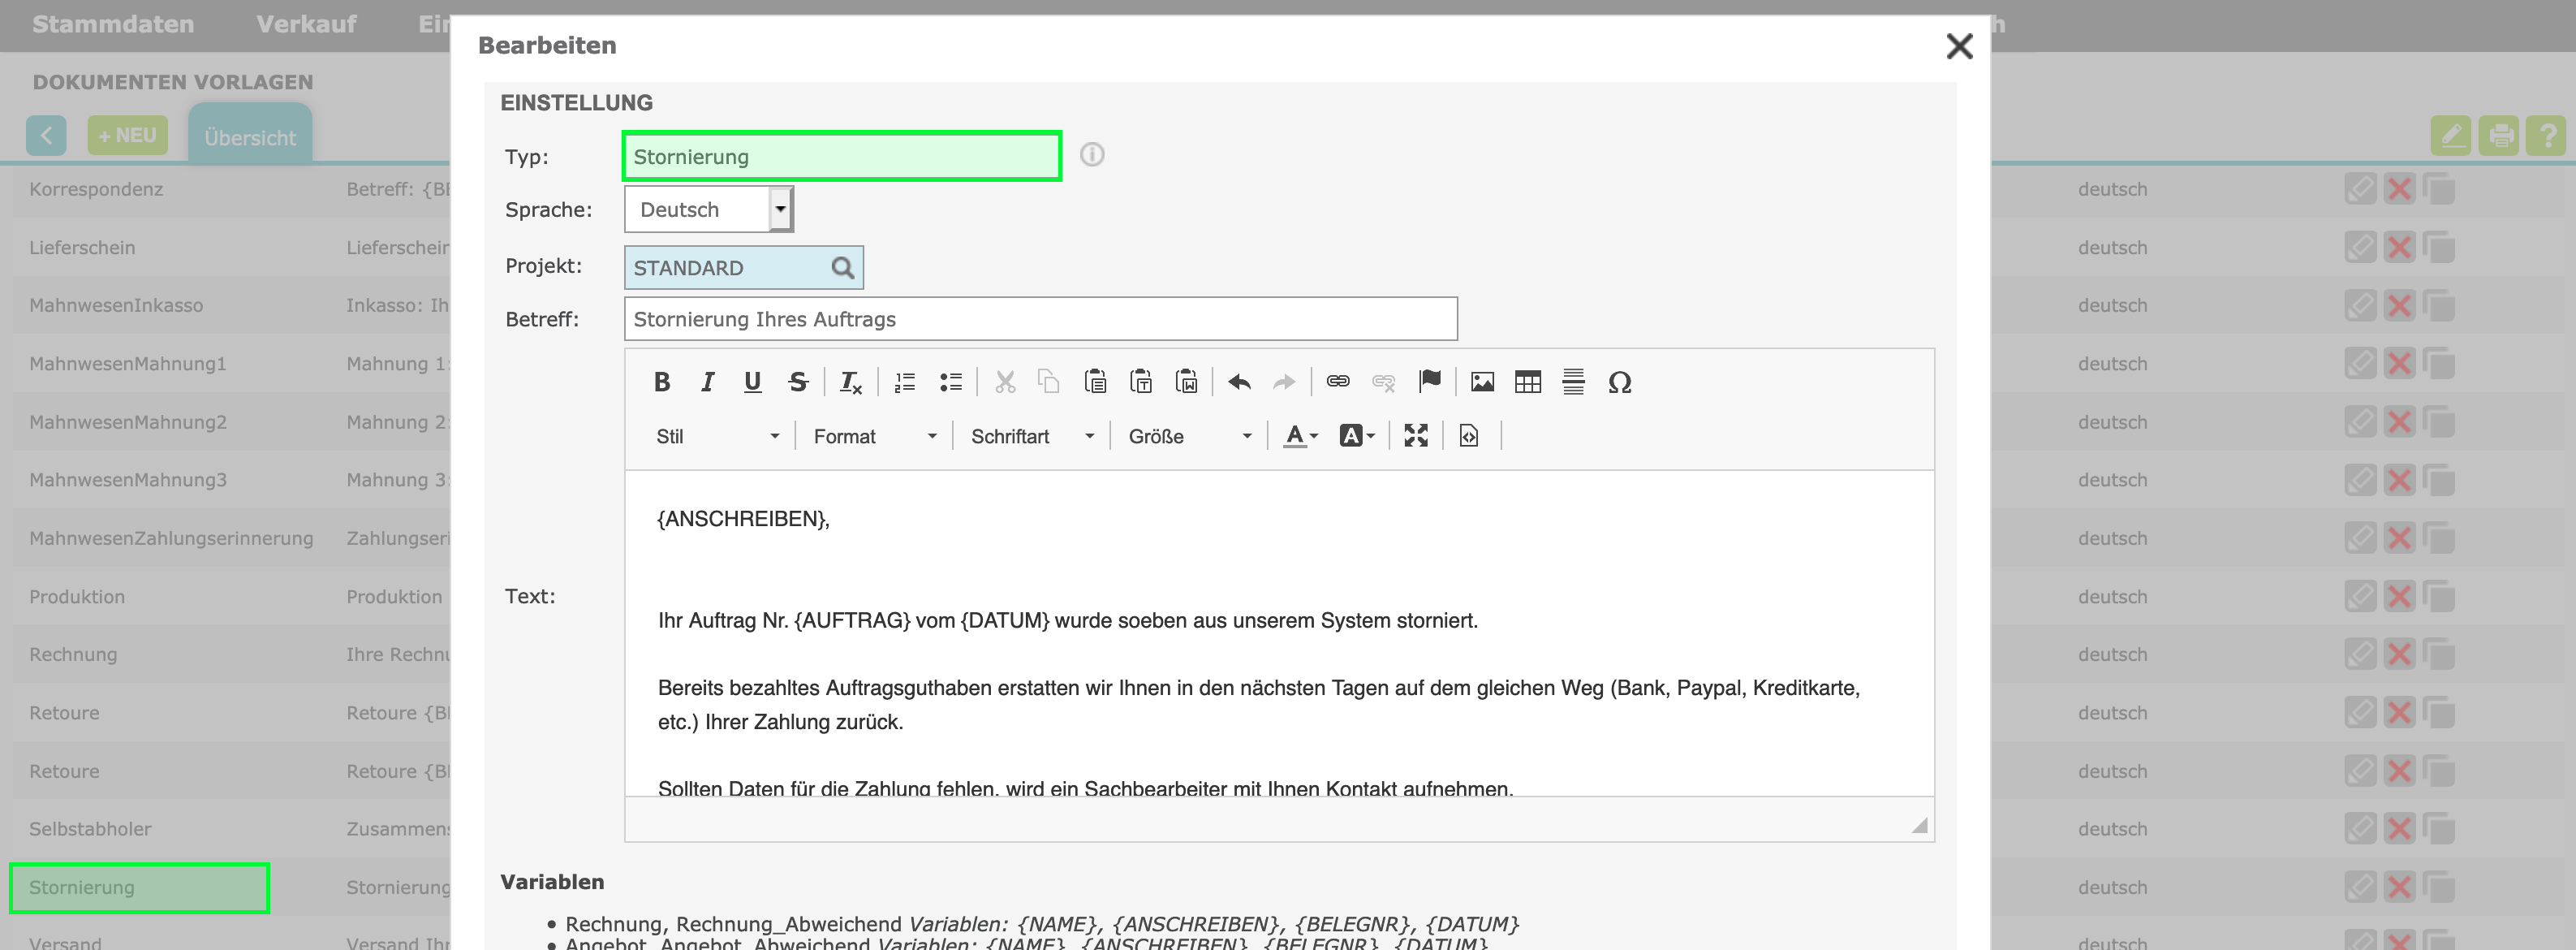Open the Stammdaten menu
The width and height of the screenshot is (2576, 950).
[113, 24]
